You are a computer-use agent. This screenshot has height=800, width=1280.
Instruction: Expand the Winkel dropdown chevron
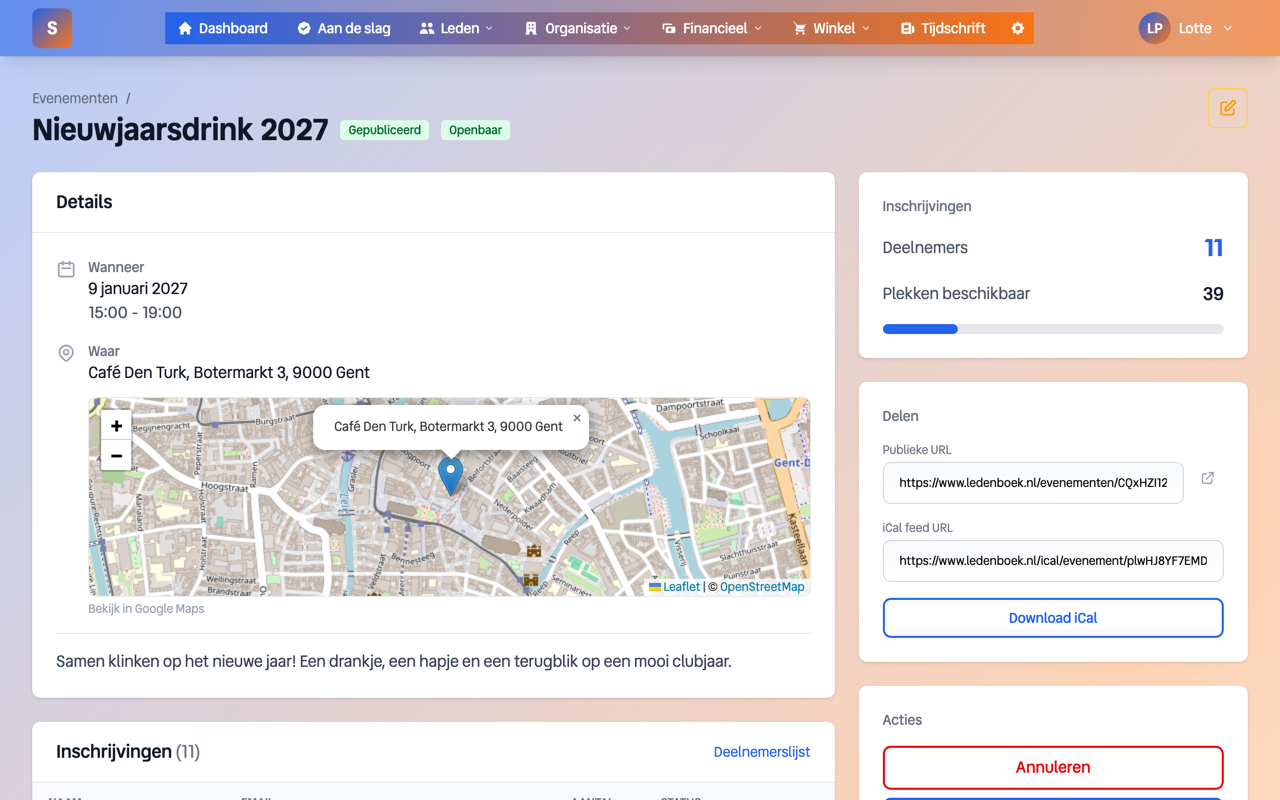point(866,28)
